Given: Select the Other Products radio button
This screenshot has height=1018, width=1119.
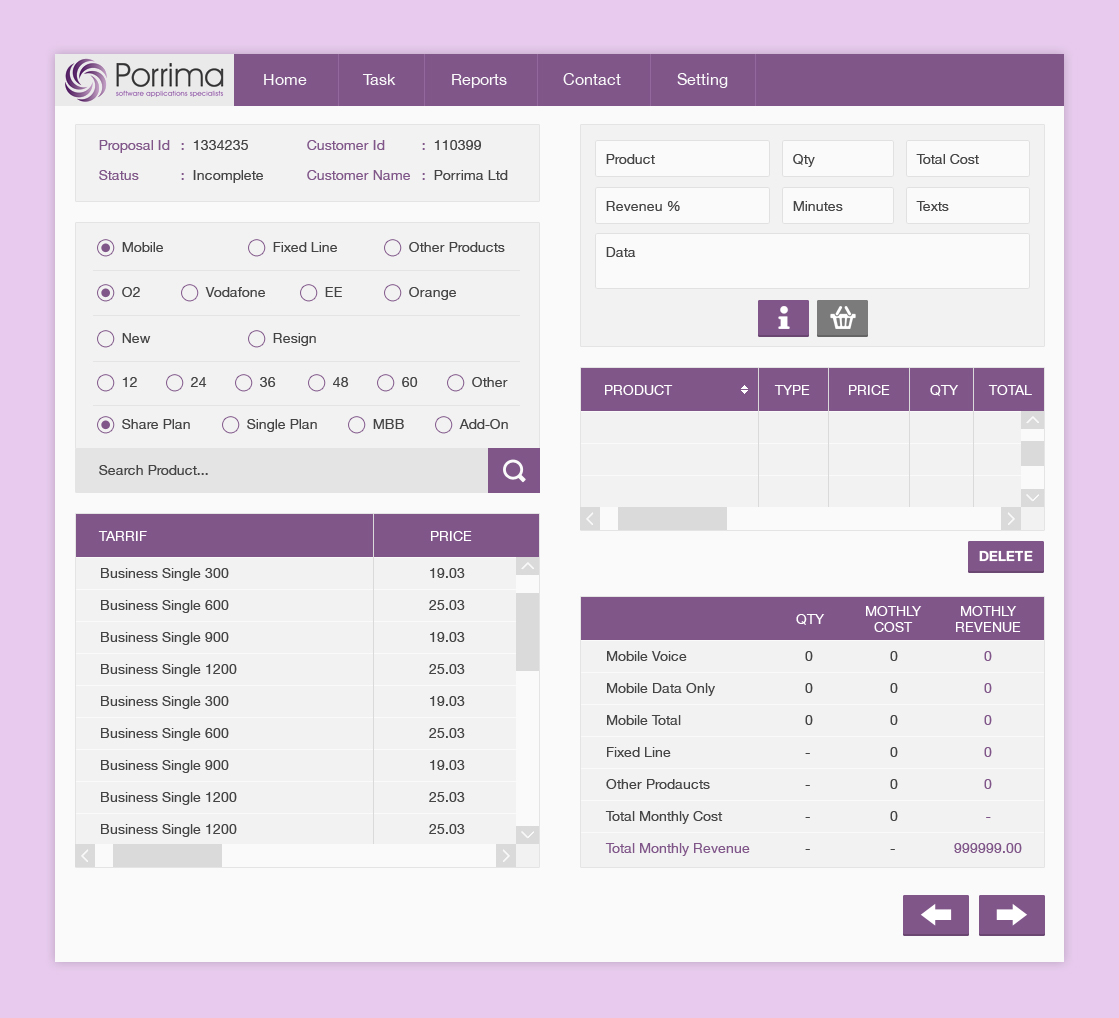Looking at the screenshot, I should [393, 248].
